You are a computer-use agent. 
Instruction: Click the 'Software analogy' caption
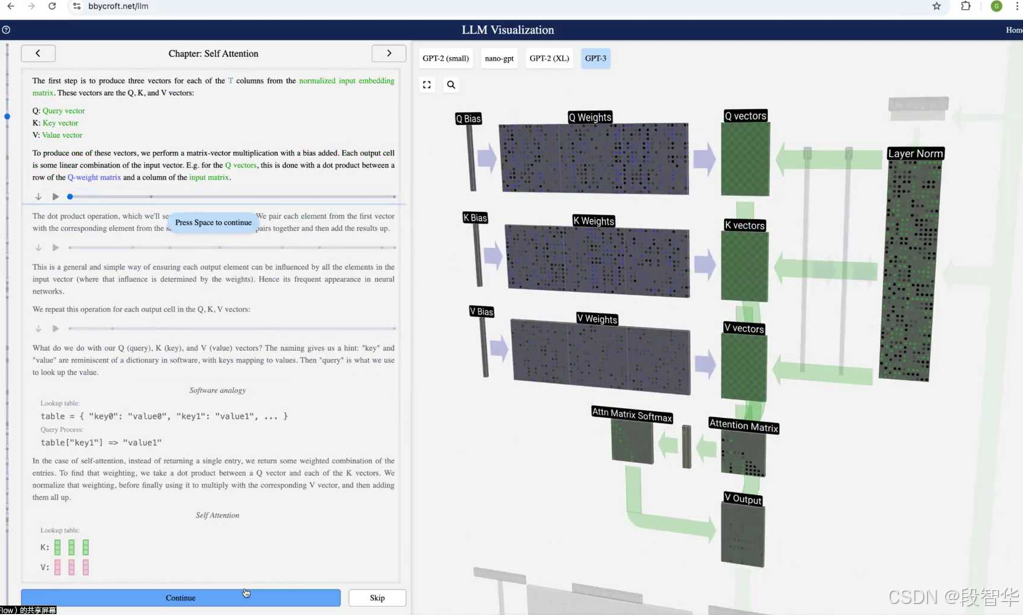point(217,391)
